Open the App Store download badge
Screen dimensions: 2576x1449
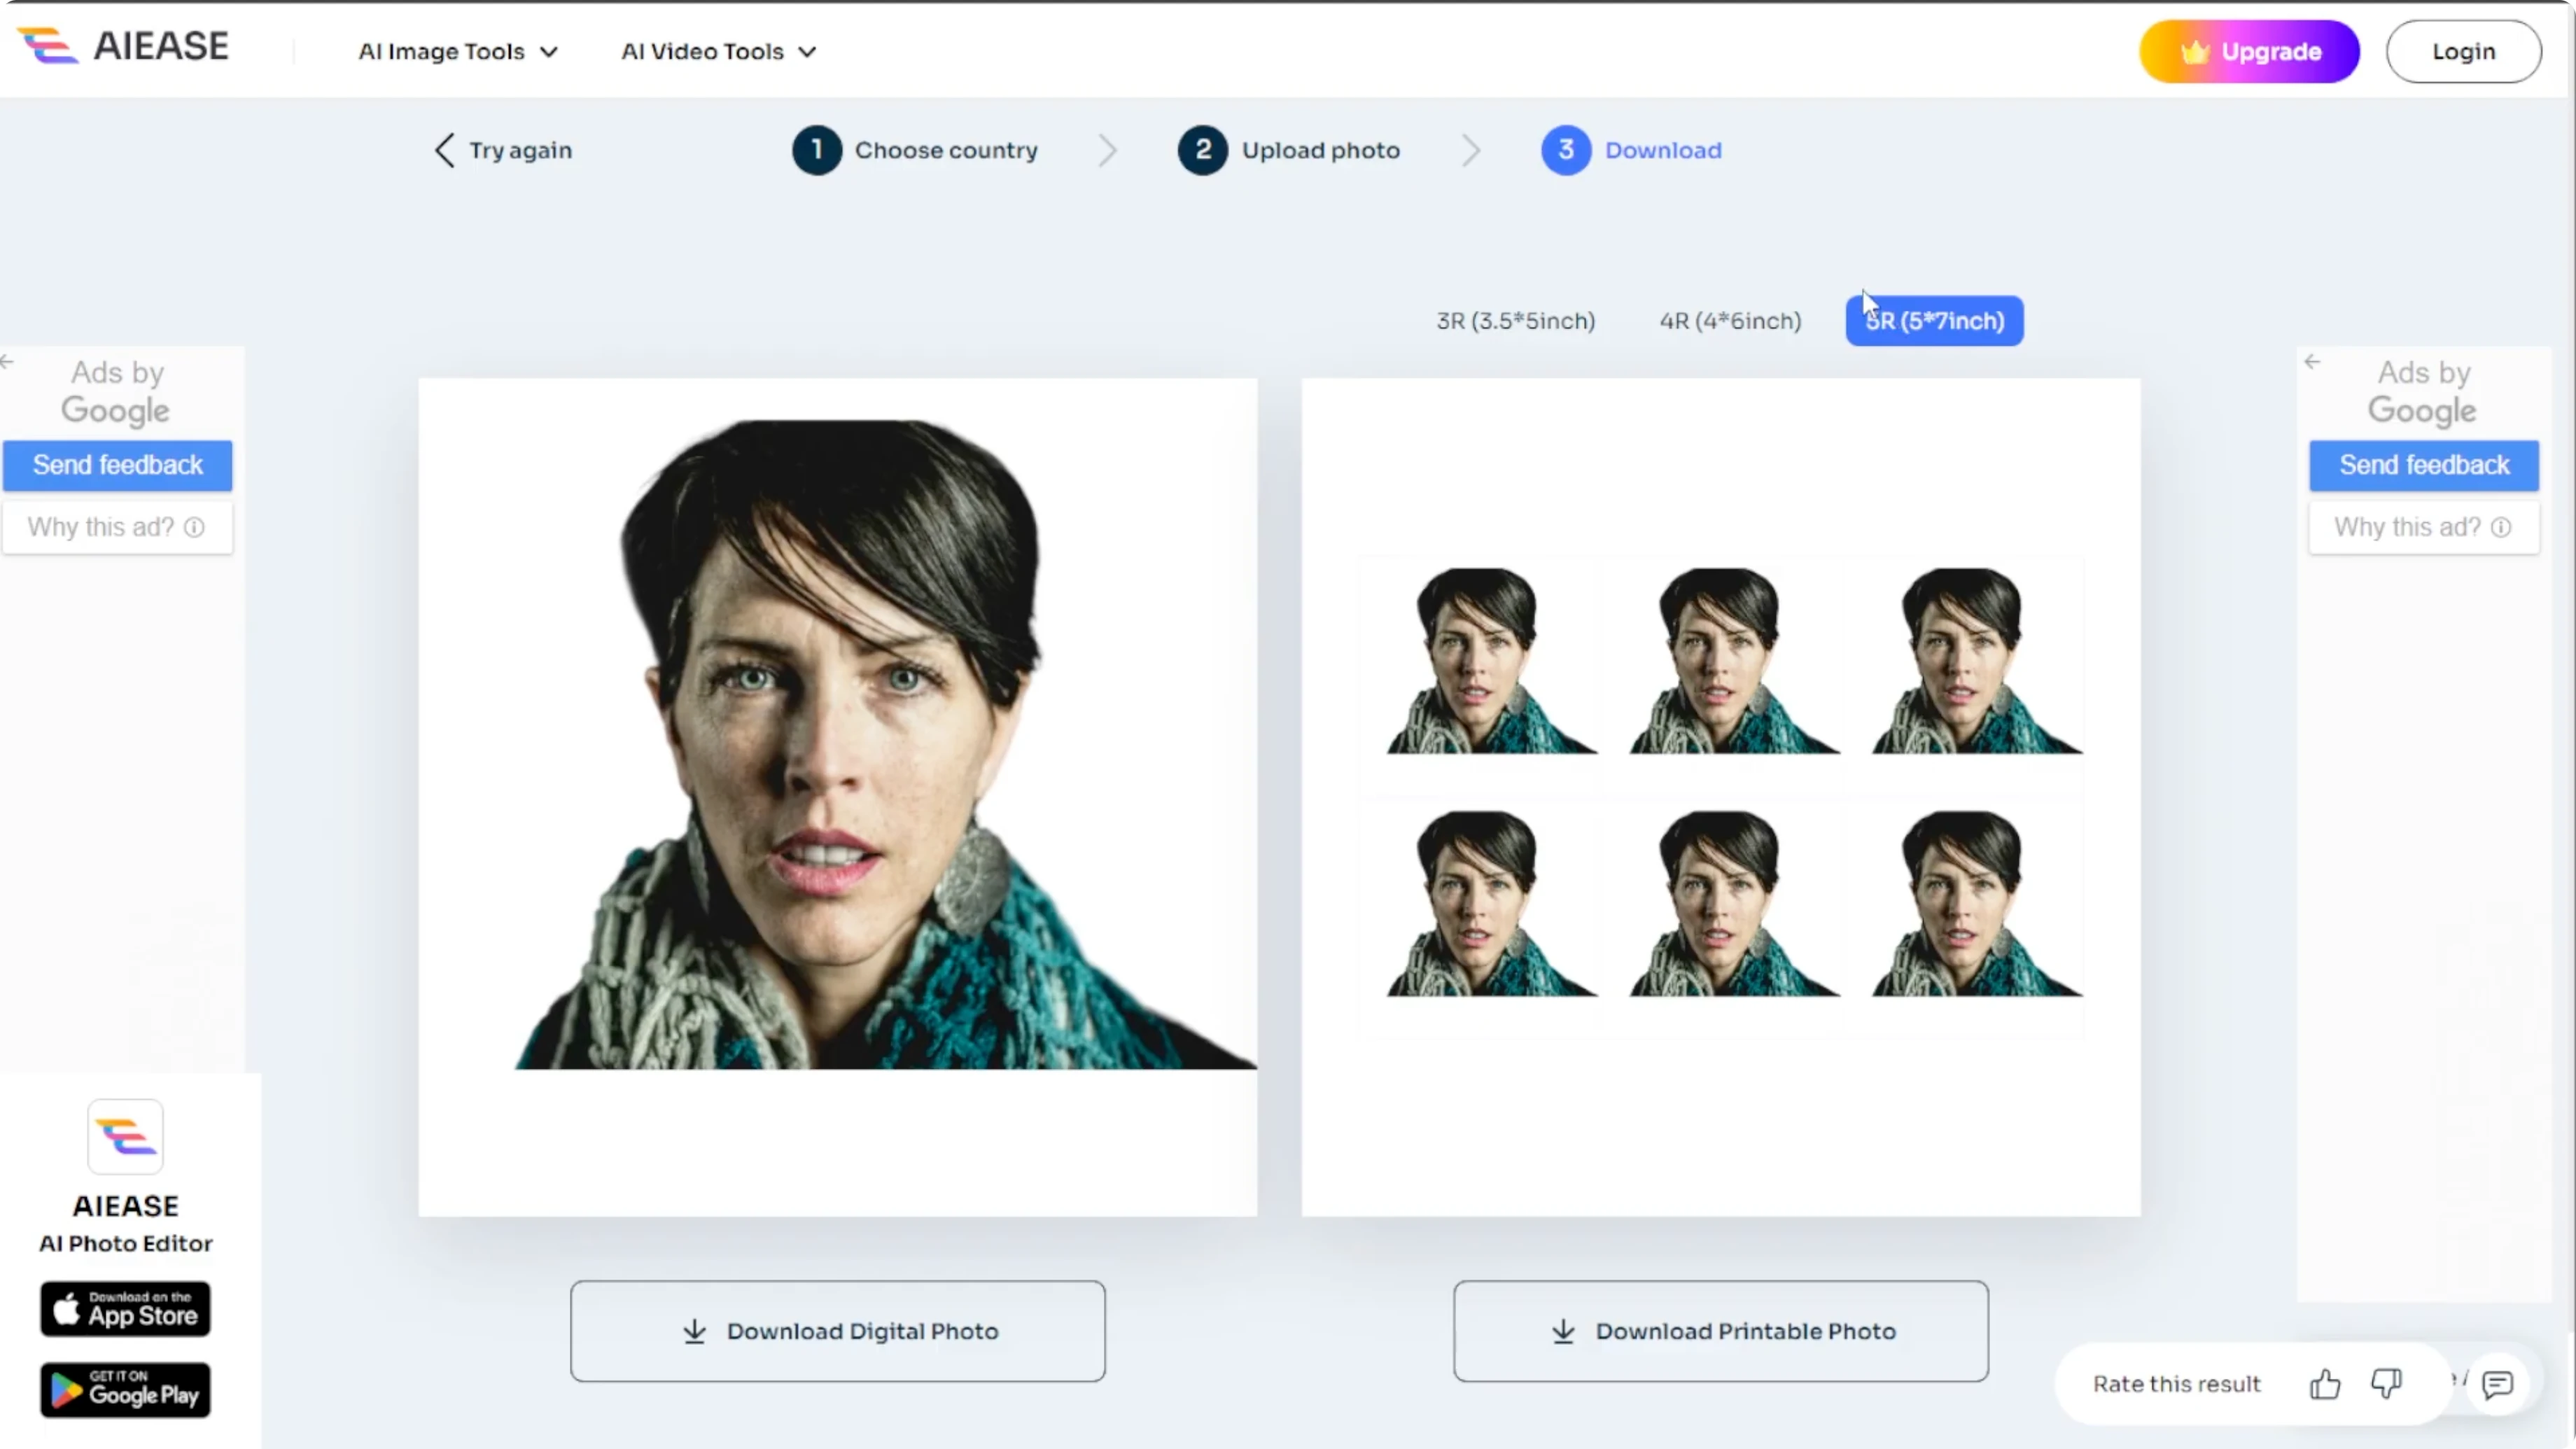pos(125,1309)
